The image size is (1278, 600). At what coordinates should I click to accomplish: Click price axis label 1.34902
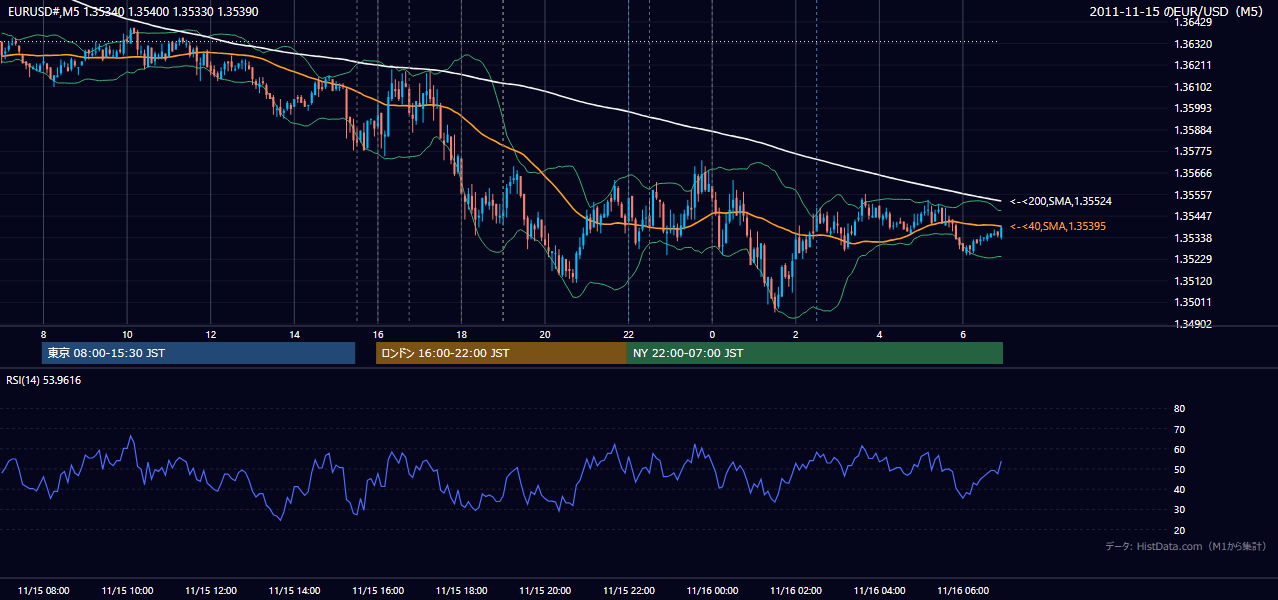coord(1193,324)
